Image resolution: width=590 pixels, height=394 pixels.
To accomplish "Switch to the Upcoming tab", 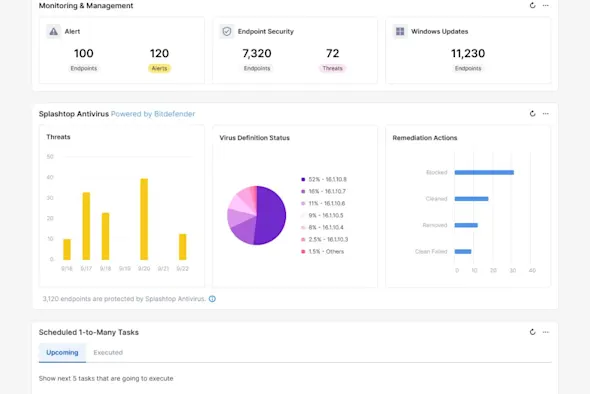I will click(62, 353).
